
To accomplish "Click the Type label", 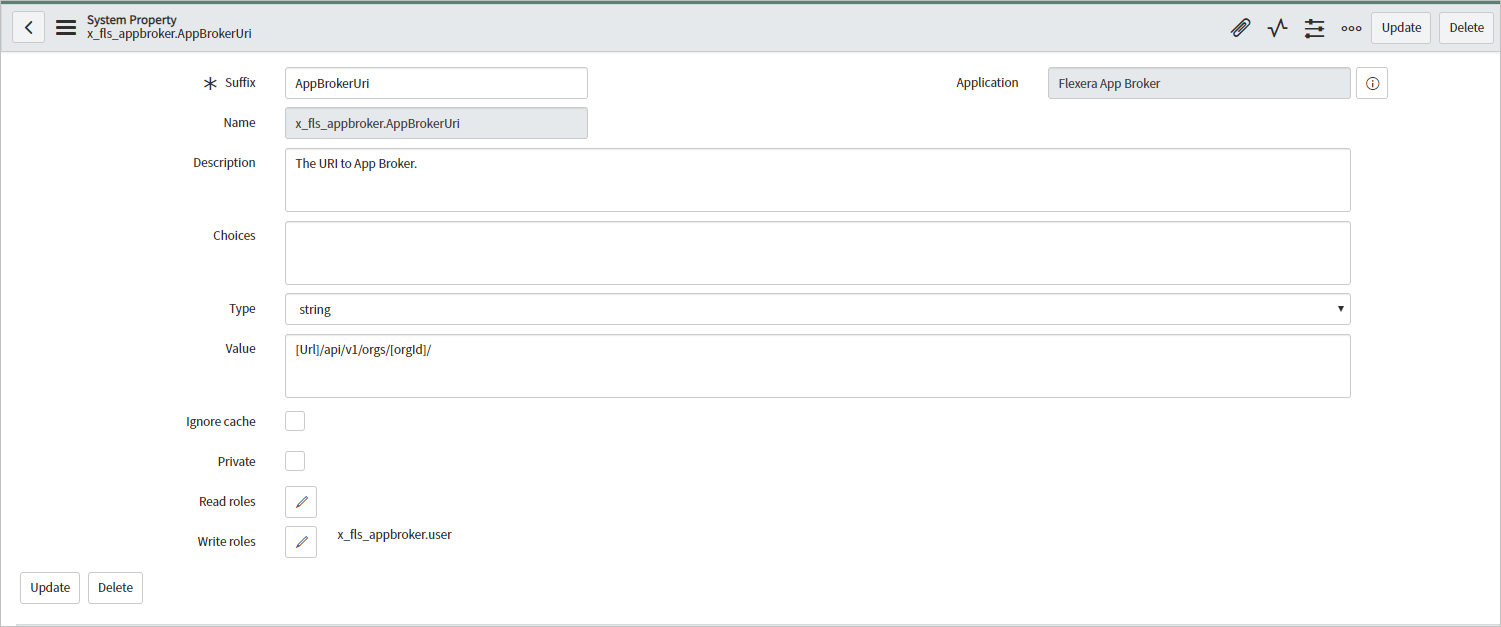I will [x=242, y=309].
